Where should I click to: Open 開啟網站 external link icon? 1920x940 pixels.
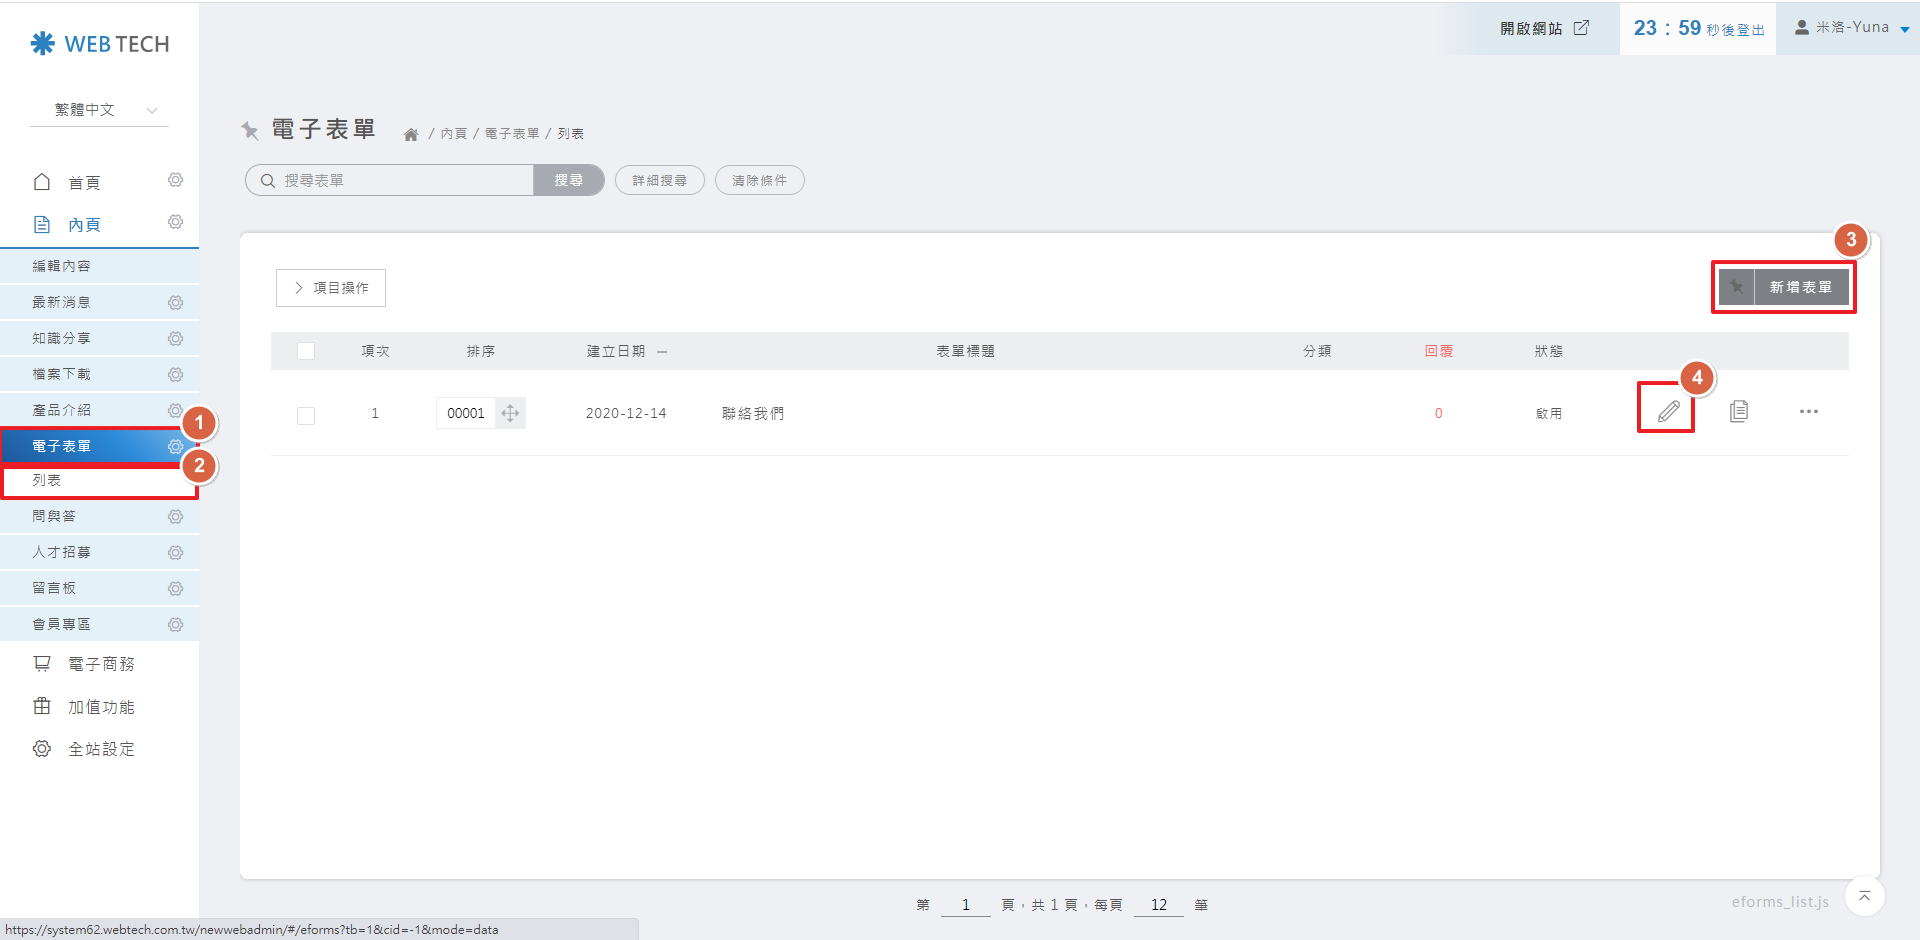1581,28
